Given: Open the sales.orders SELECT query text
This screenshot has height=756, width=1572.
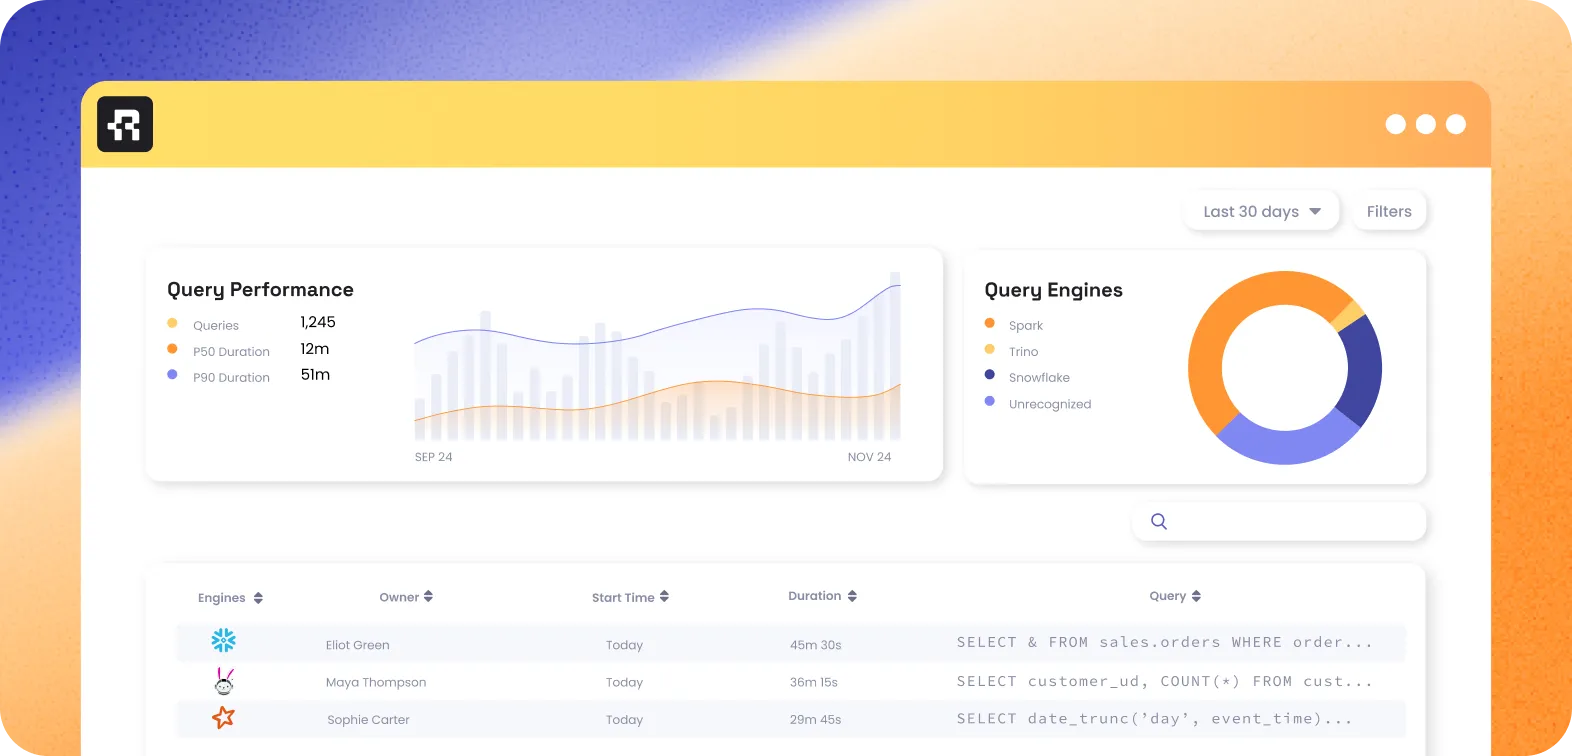Looking at the screenshot, I should [x=1165, y=642].
